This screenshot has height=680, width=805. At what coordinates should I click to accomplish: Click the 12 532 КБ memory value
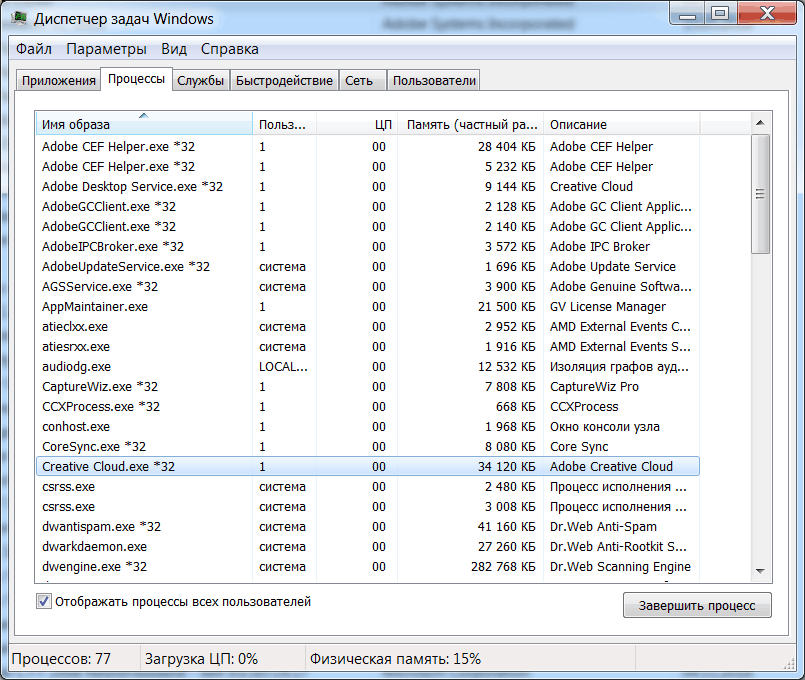click(506, 366)
